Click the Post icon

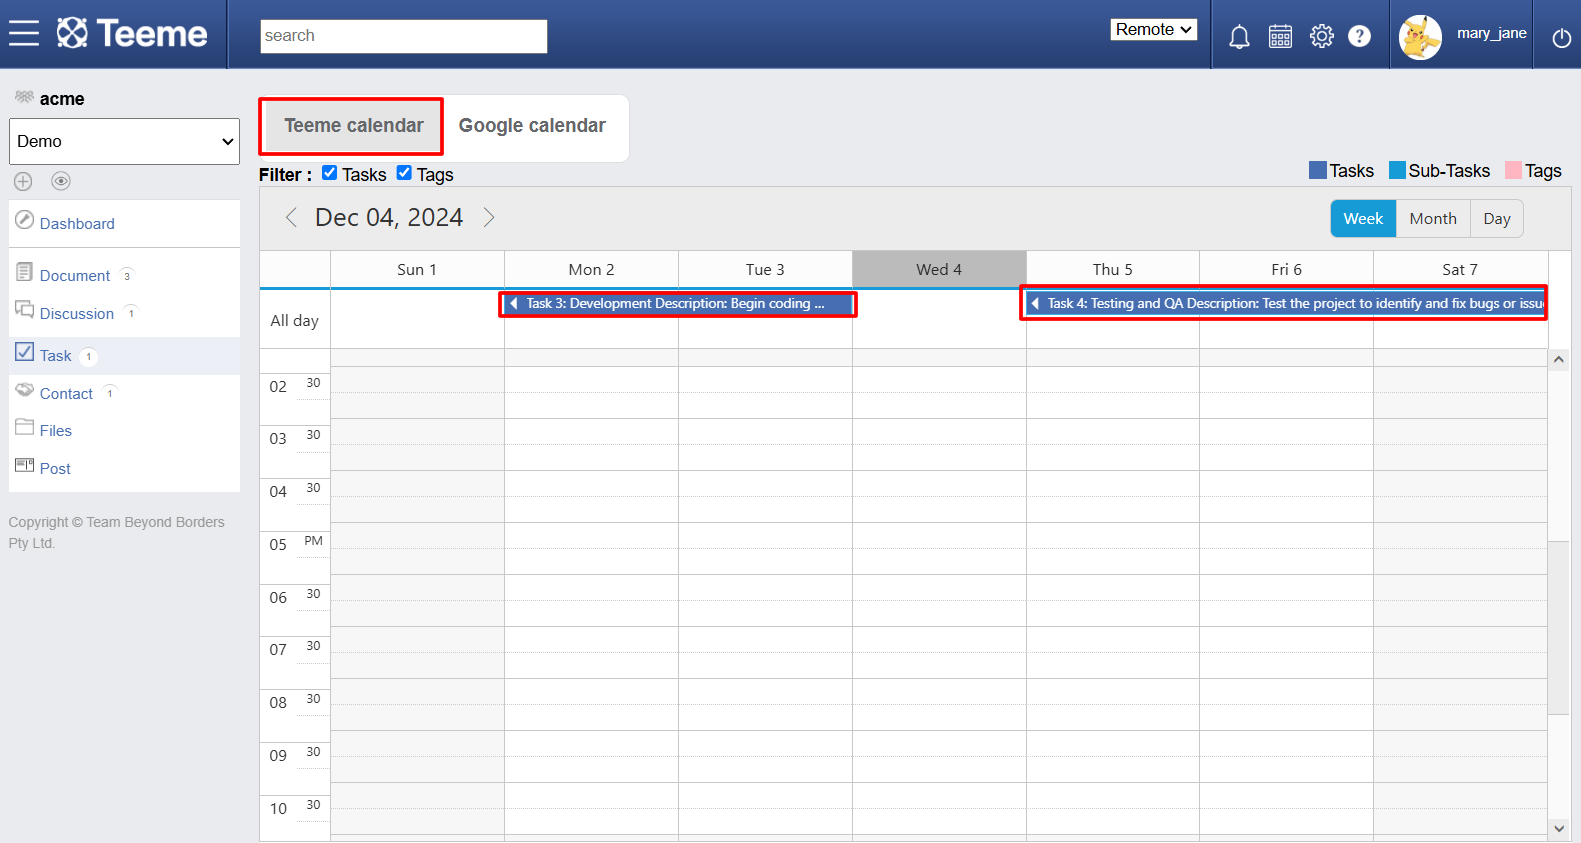click(x=24, y=465)
